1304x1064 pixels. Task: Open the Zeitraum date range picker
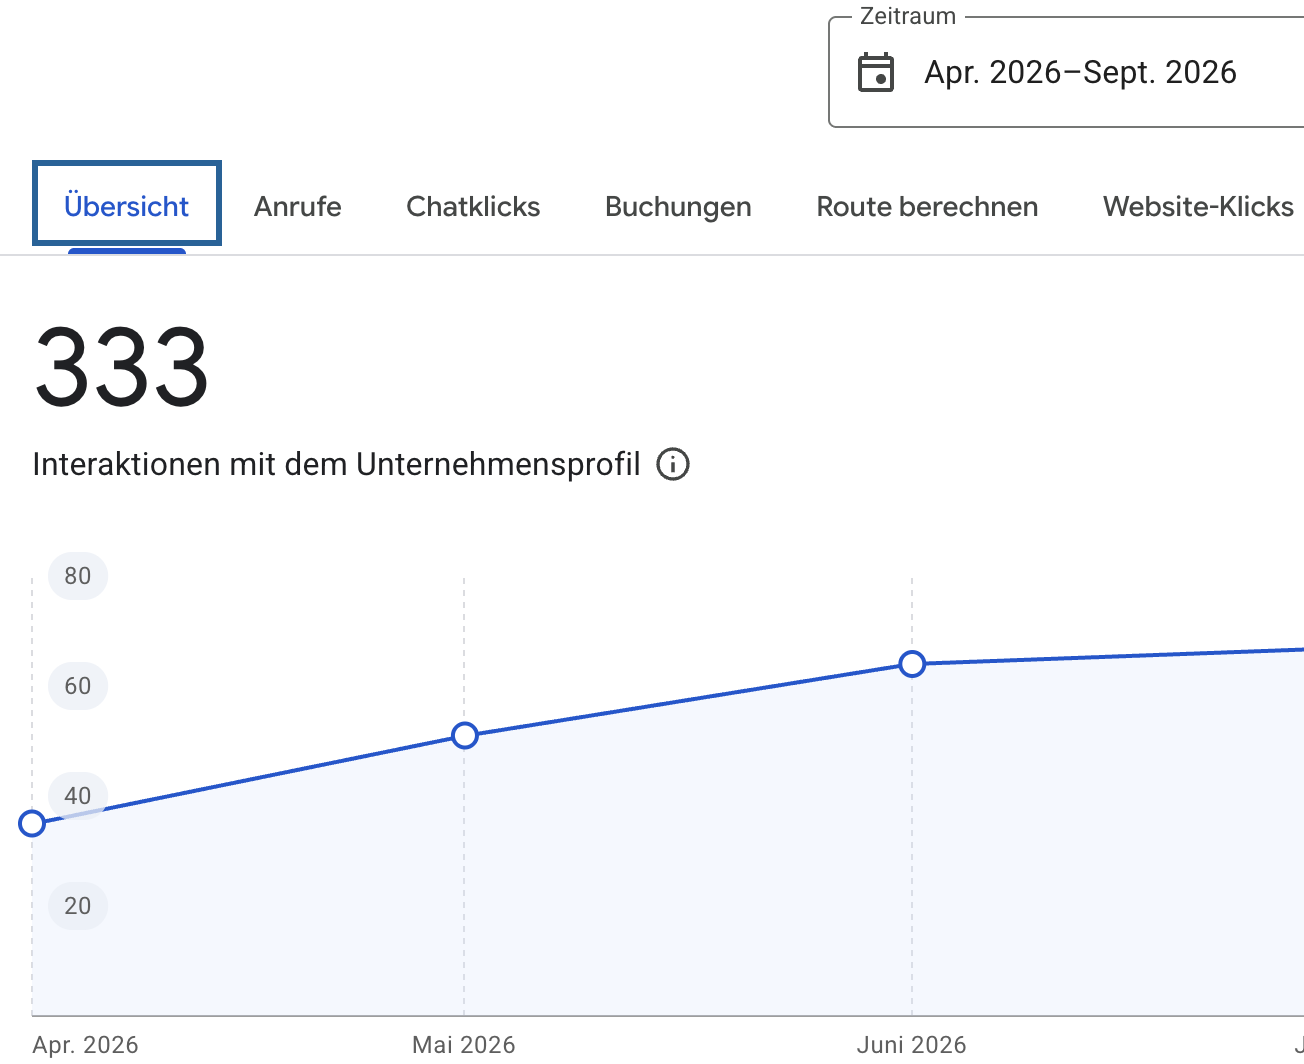1066,72
